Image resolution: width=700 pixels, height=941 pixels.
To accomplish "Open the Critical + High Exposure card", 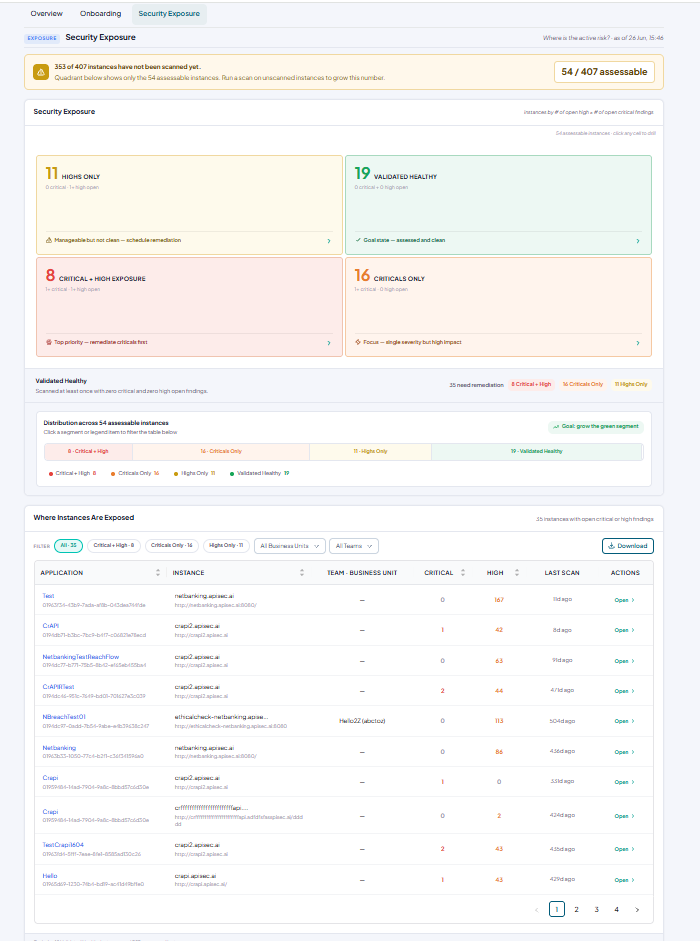I will (x=189, y=307).
